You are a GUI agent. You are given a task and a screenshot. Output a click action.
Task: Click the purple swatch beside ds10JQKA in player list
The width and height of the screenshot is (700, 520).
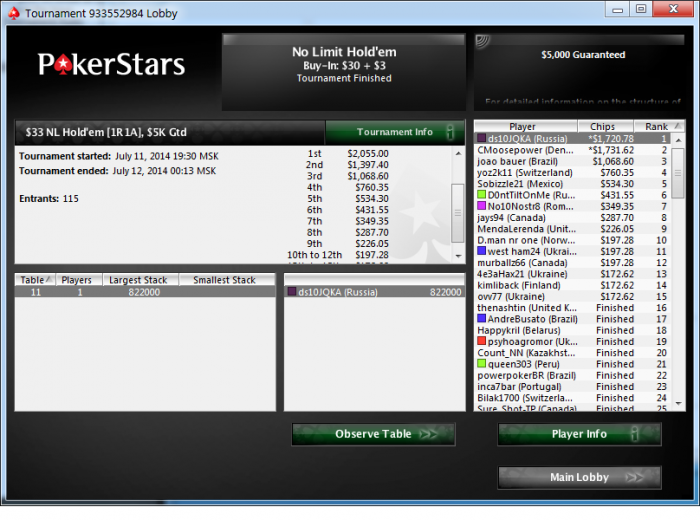[482, 138]
